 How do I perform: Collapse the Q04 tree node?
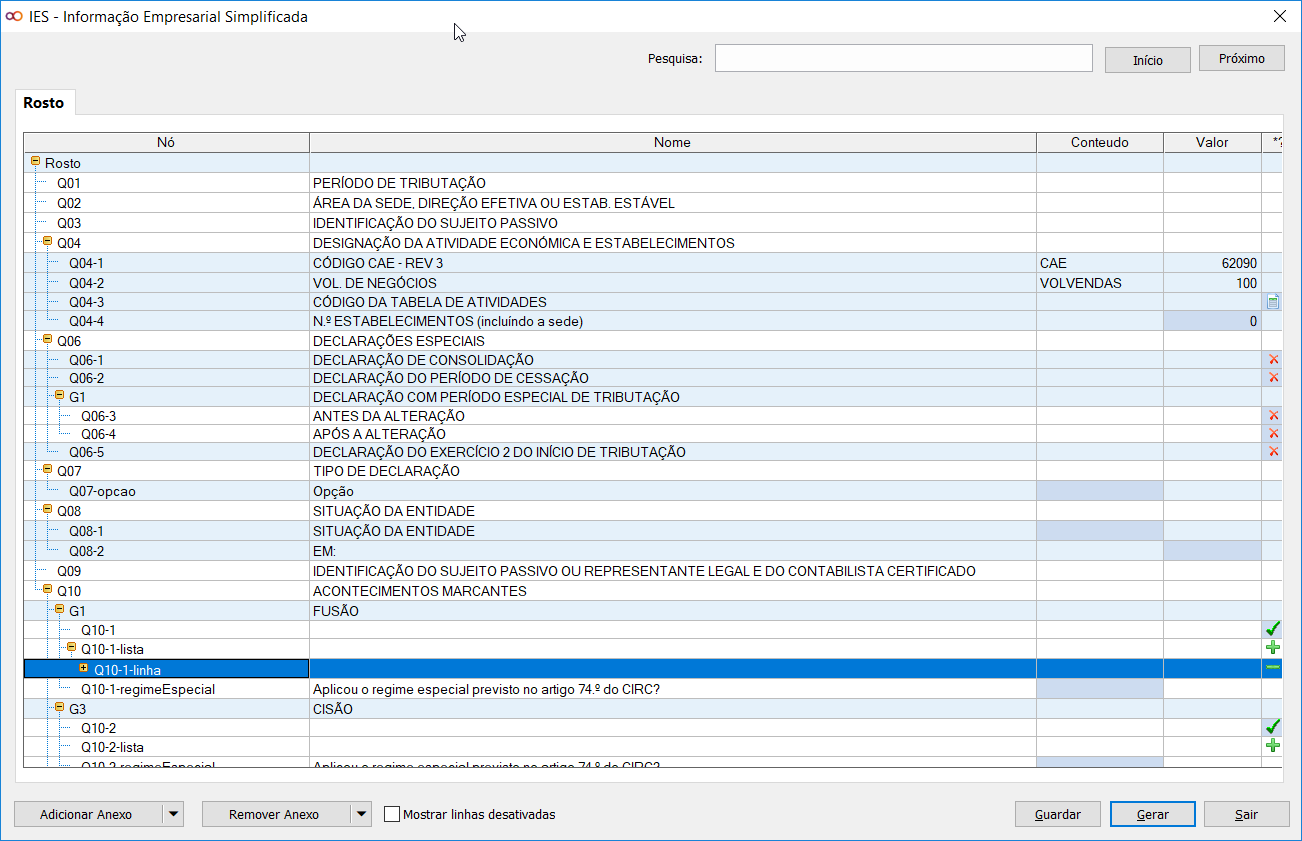pos(47,242)
